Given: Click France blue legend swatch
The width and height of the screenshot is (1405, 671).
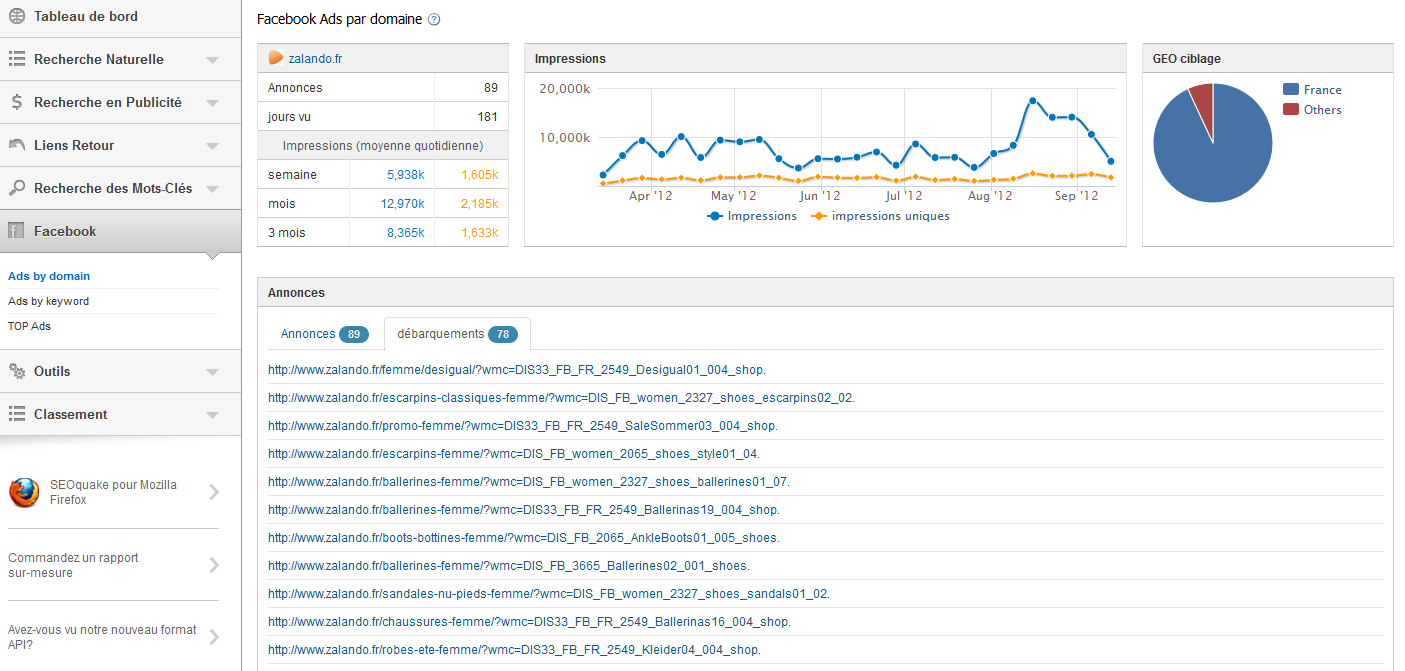Looking at the screenshot, I should [1291, 90].
